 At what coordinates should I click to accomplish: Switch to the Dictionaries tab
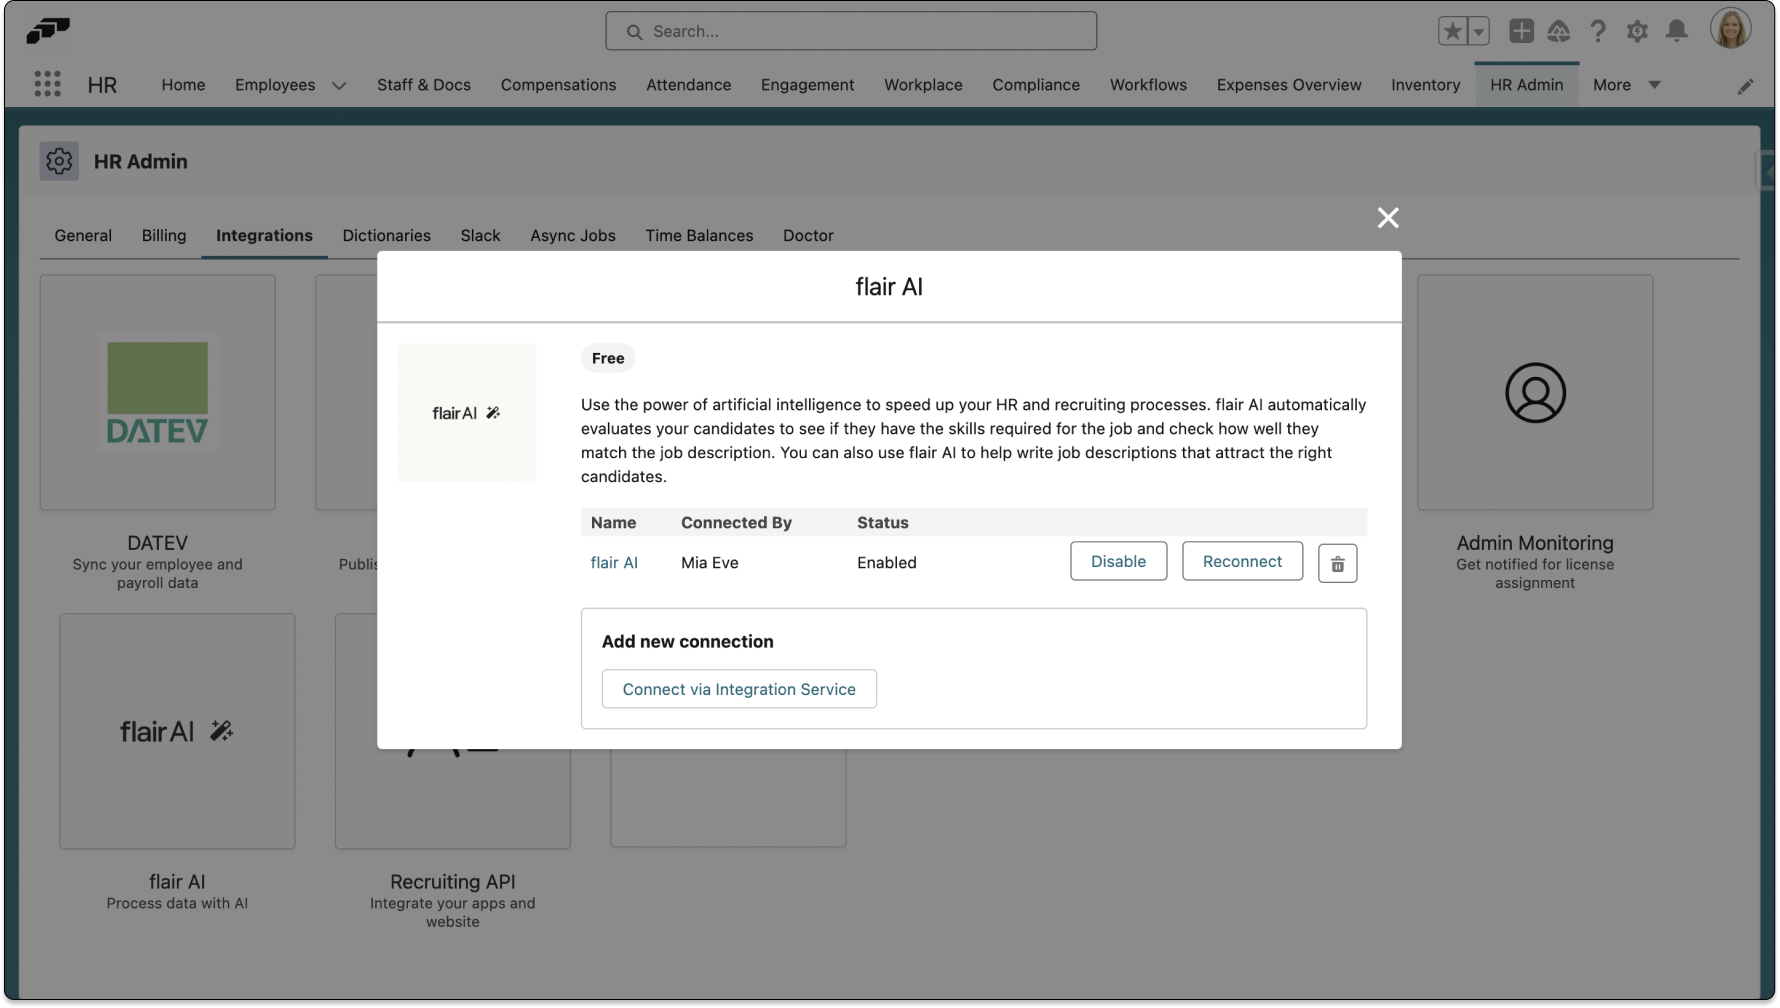click(386, 236)
